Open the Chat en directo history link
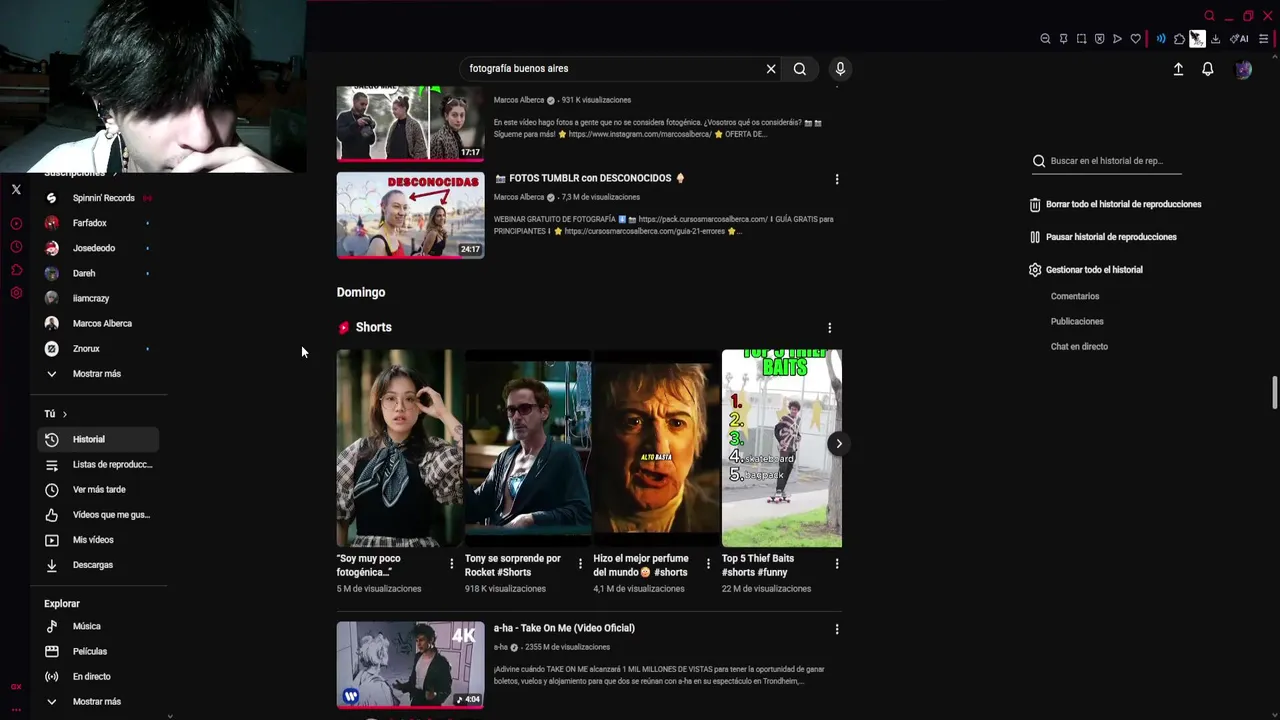The height and width of the screenshot is (720, 1280). [1079, 346]
